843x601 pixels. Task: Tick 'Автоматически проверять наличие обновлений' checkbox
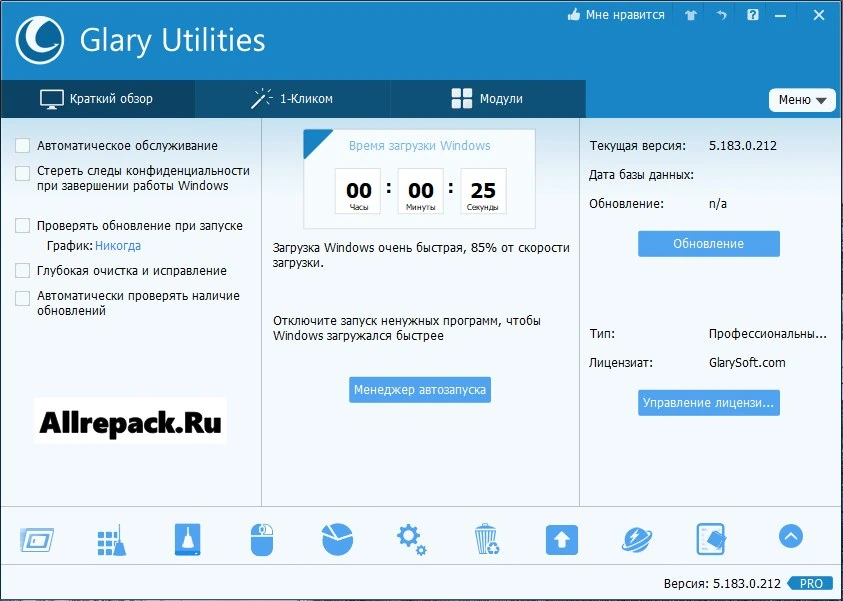pos(23,298)
